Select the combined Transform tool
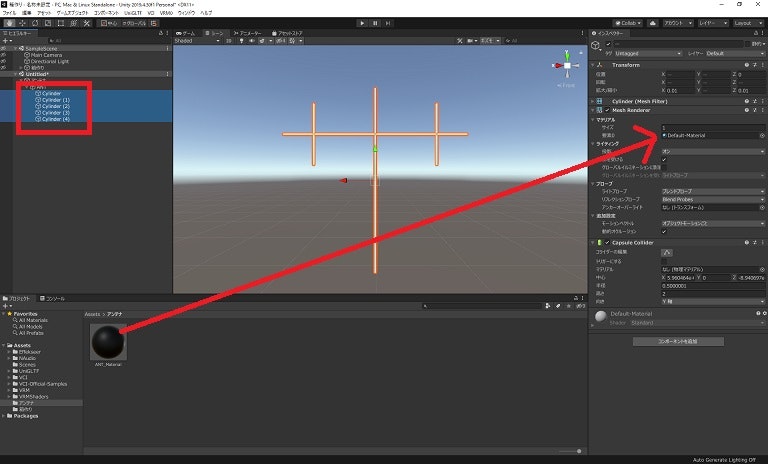Image resolution: width=768 pixels, height=464 pixels. coord(73,23)
